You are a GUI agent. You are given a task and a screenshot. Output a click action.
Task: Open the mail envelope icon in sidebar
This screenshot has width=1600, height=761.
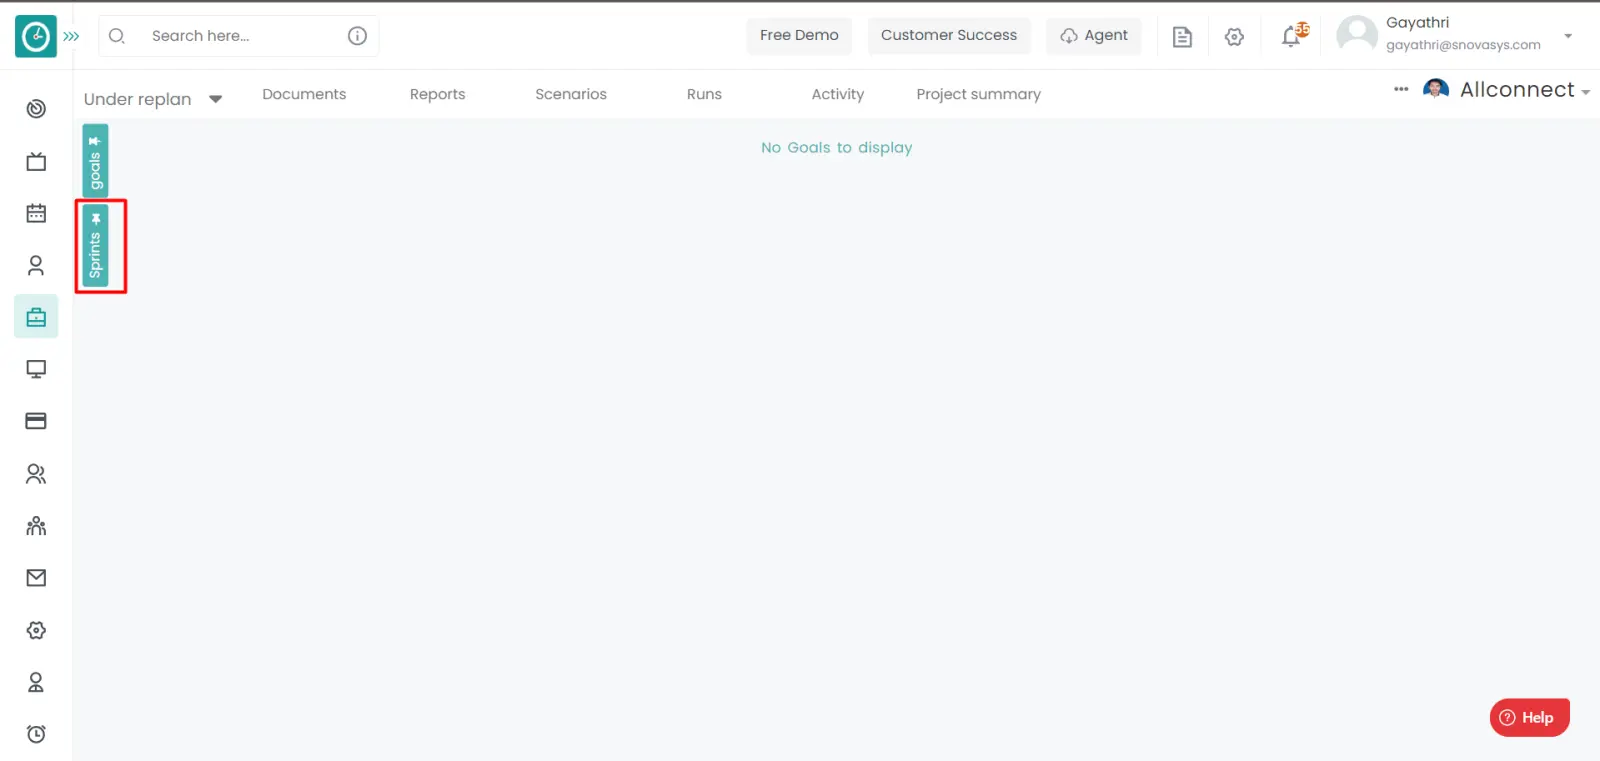36,578
